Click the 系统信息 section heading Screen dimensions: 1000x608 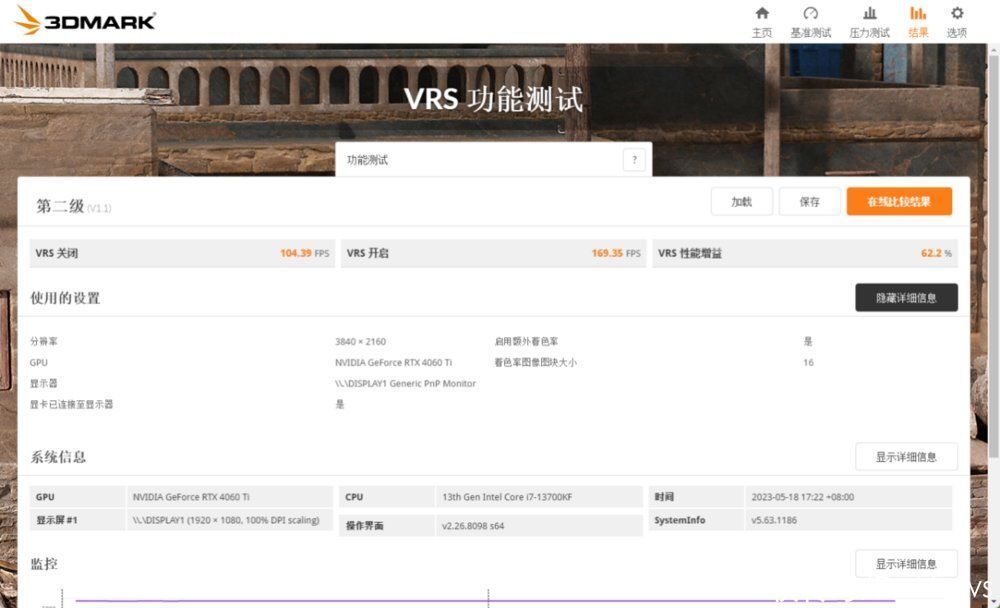(58, 457)
